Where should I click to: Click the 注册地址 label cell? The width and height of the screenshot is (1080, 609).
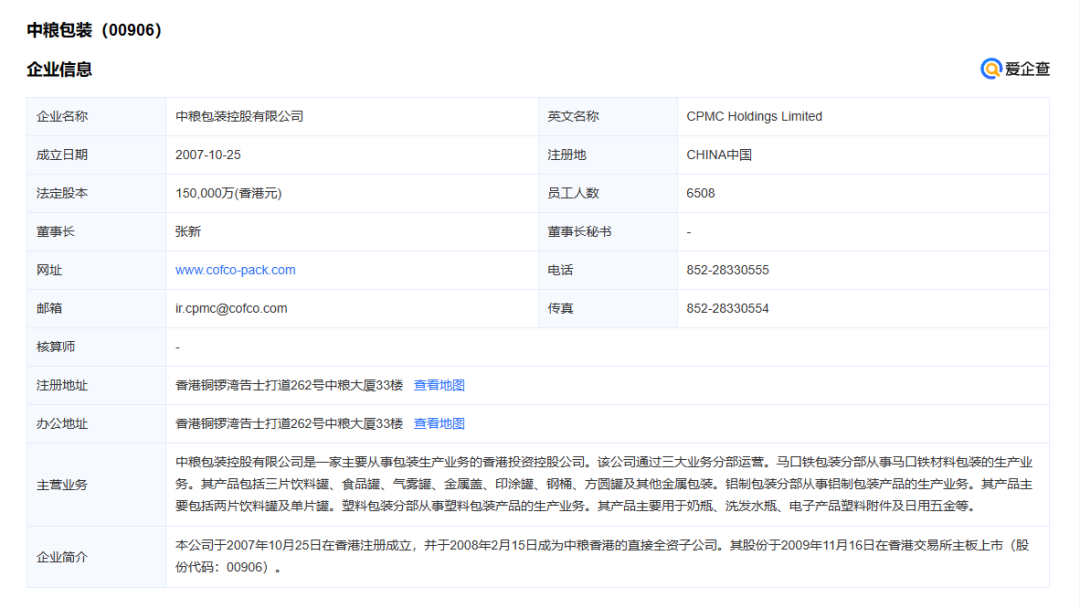96,385
